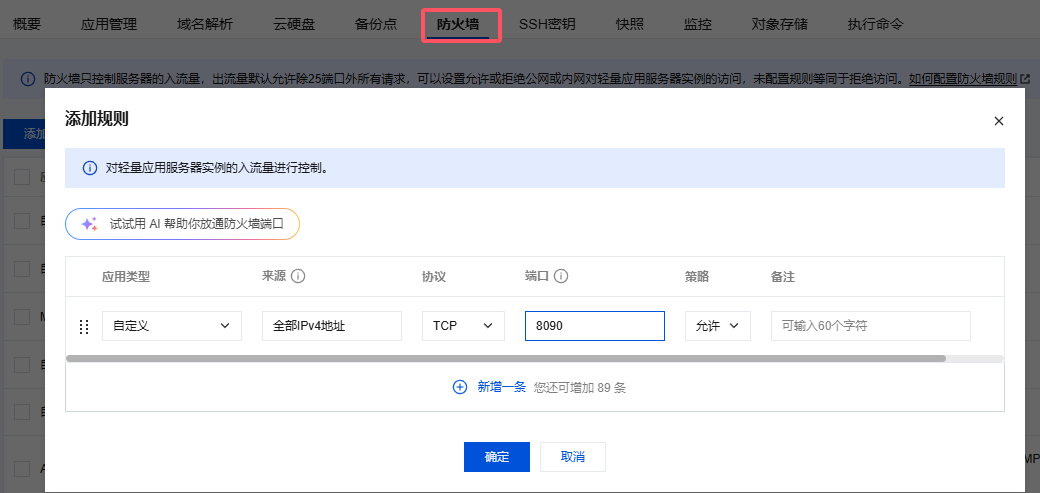This screenshot has height=493, width=1040.
Task: Click the 备注 input field
Action: pyautogui.click(x=870, y=326)
